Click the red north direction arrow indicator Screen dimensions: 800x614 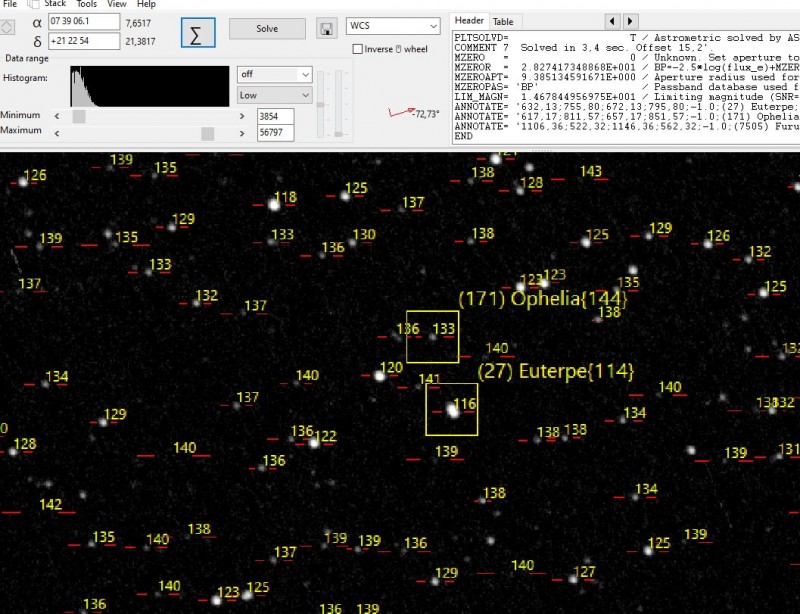[x=401, y=111]
